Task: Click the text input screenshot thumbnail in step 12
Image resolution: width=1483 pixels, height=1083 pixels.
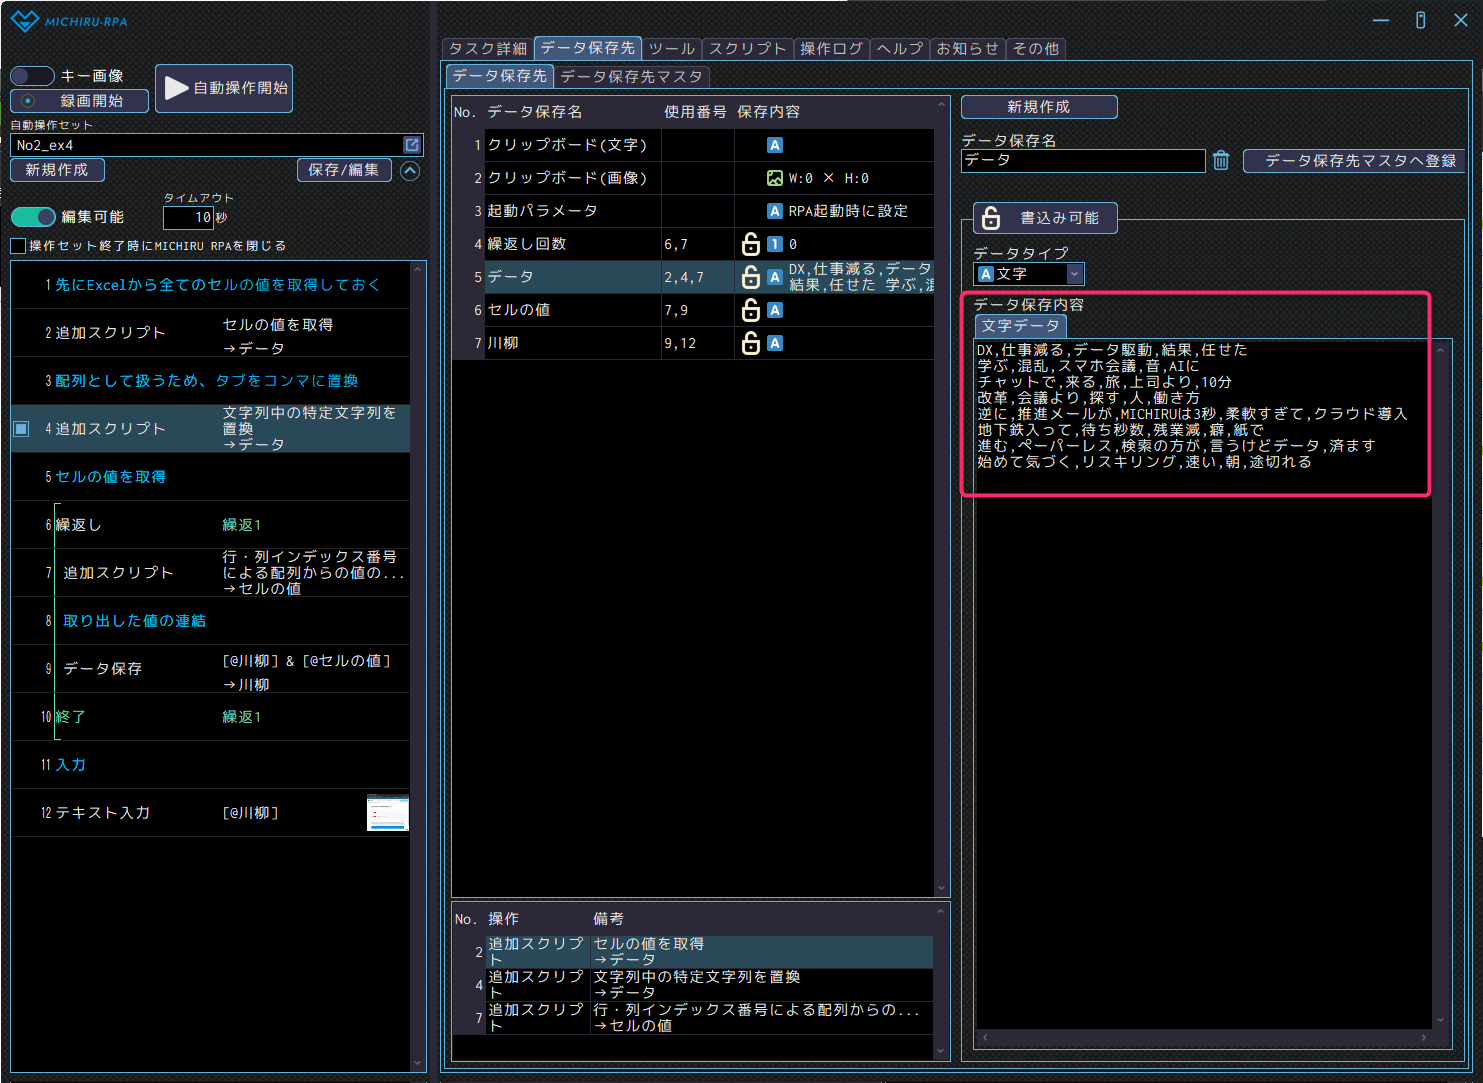Action: click(387, 813)
